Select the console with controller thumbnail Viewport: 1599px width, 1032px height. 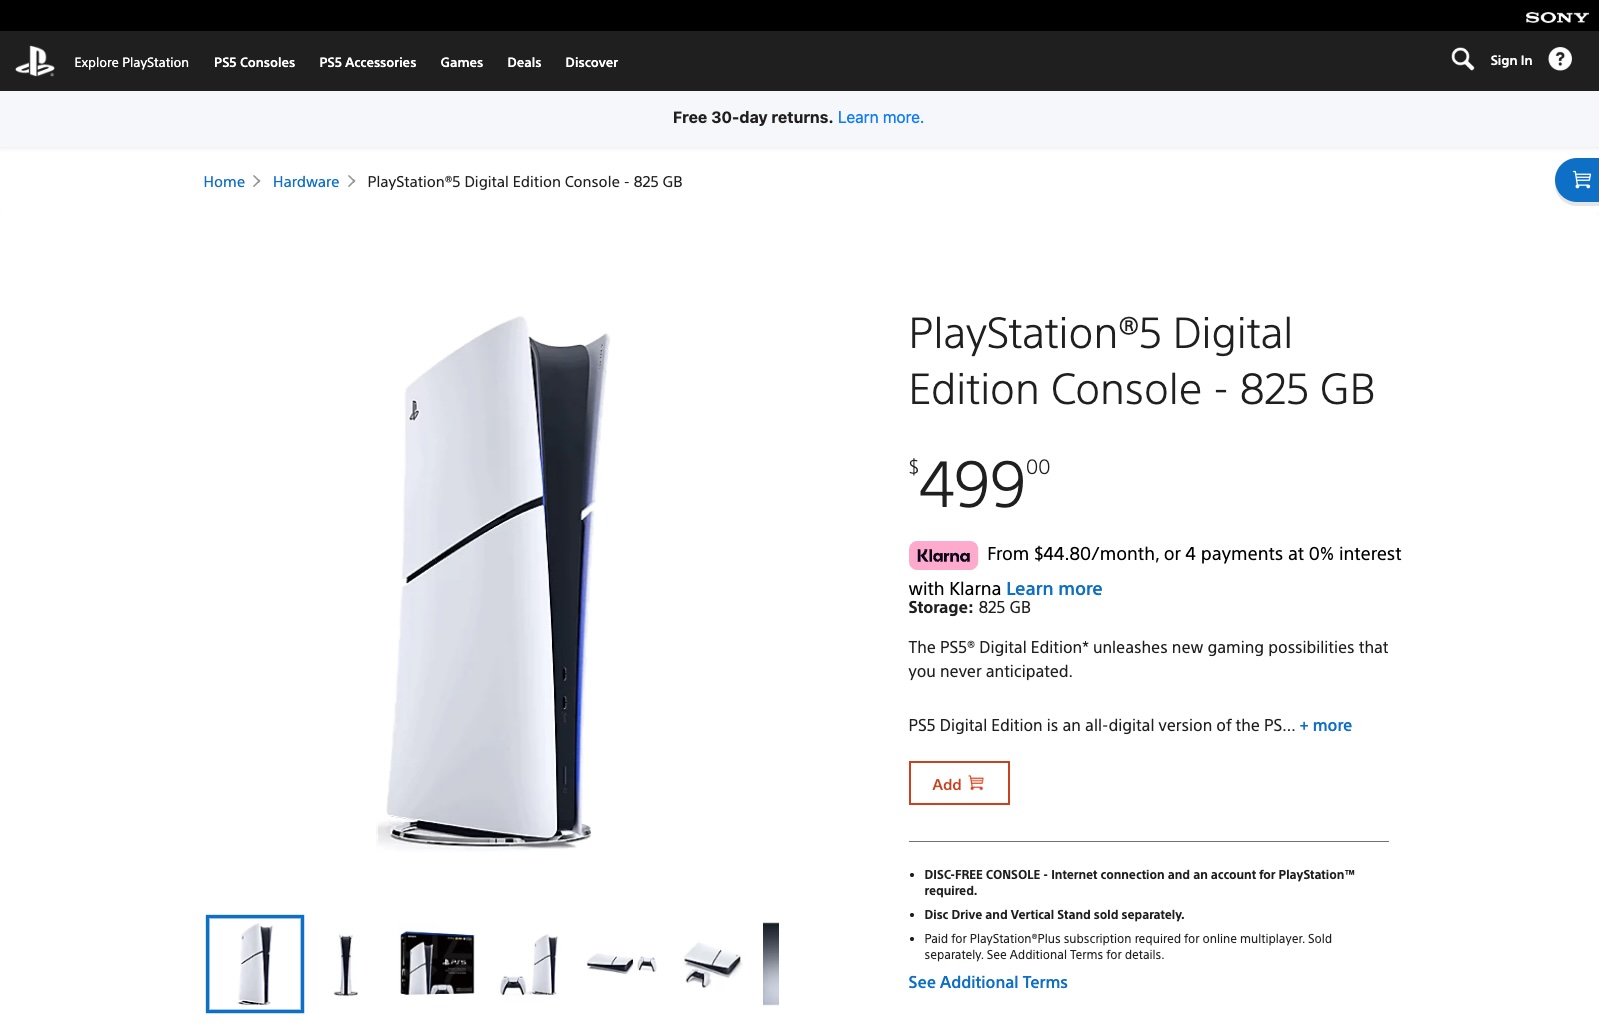pos(529,964)
